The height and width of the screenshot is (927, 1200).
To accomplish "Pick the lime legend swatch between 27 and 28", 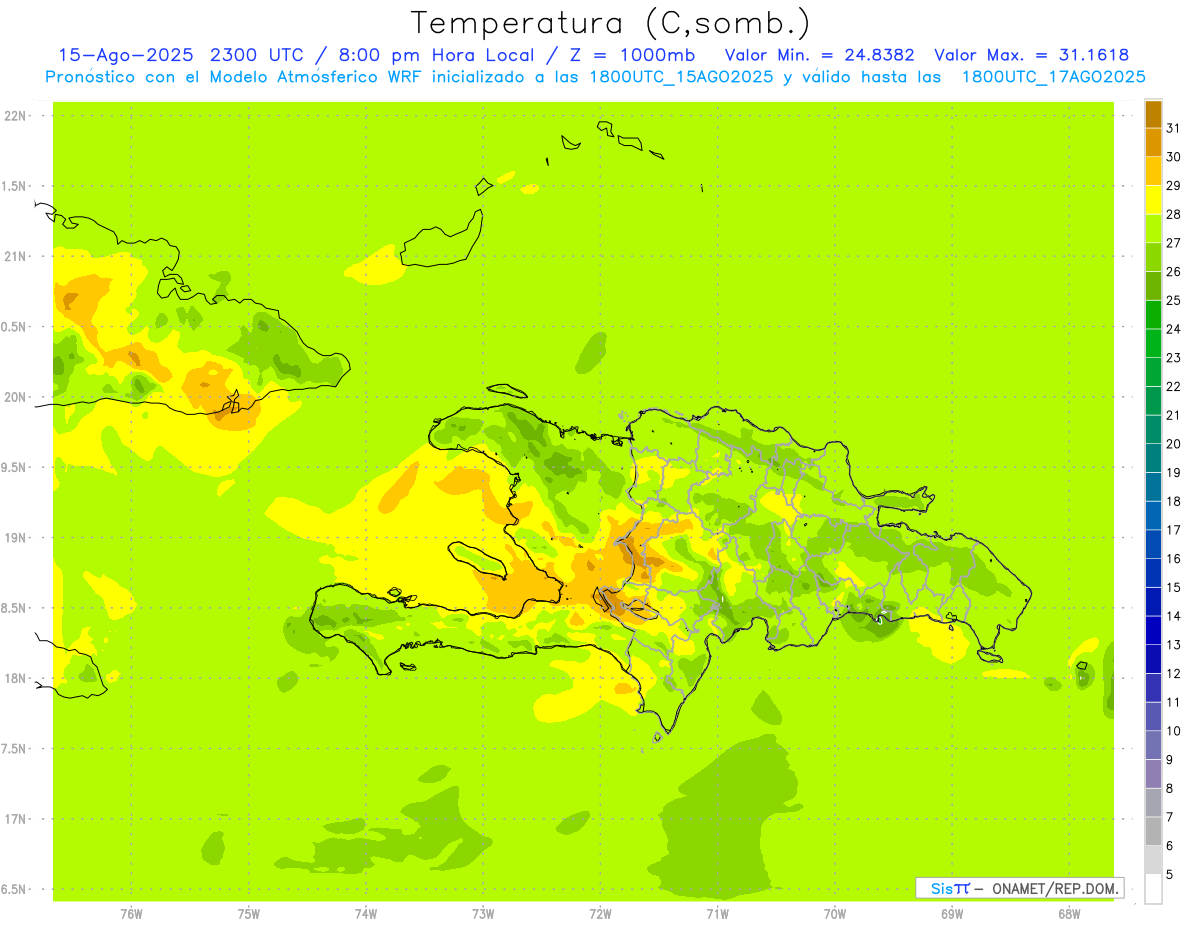I will click(1153, 228).
